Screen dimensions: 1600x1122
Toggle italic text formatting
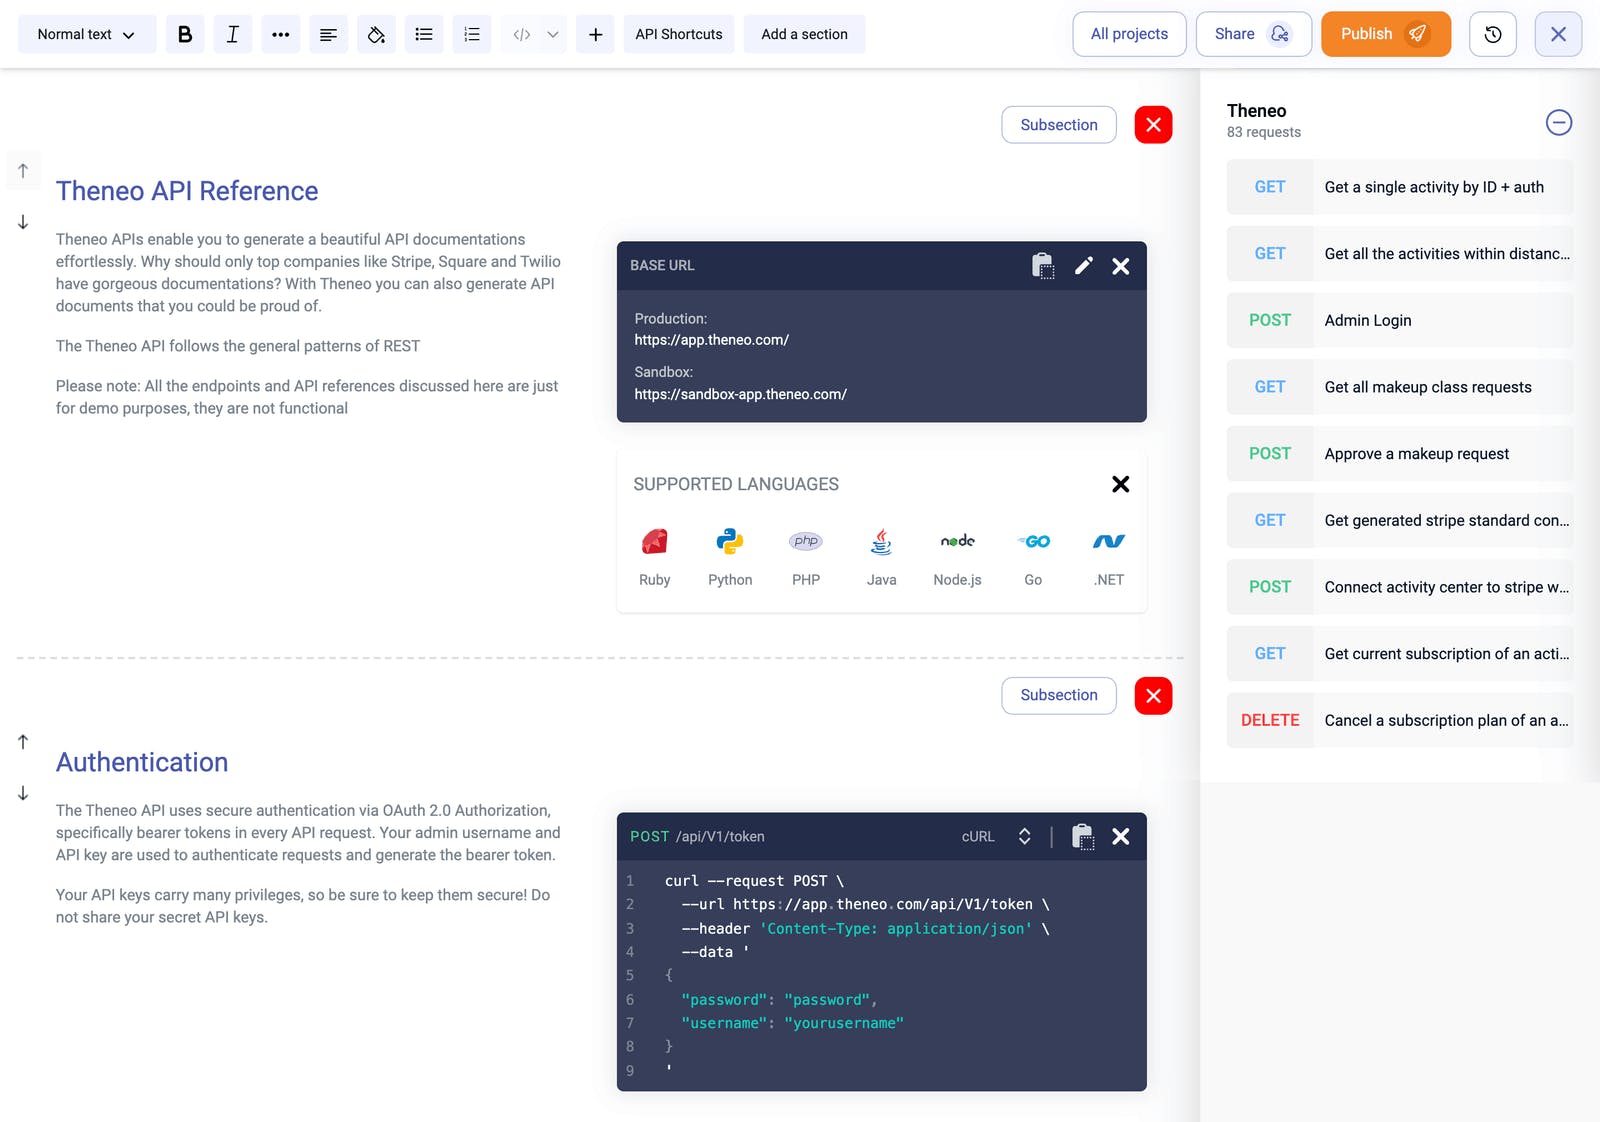tap(232, 34)
